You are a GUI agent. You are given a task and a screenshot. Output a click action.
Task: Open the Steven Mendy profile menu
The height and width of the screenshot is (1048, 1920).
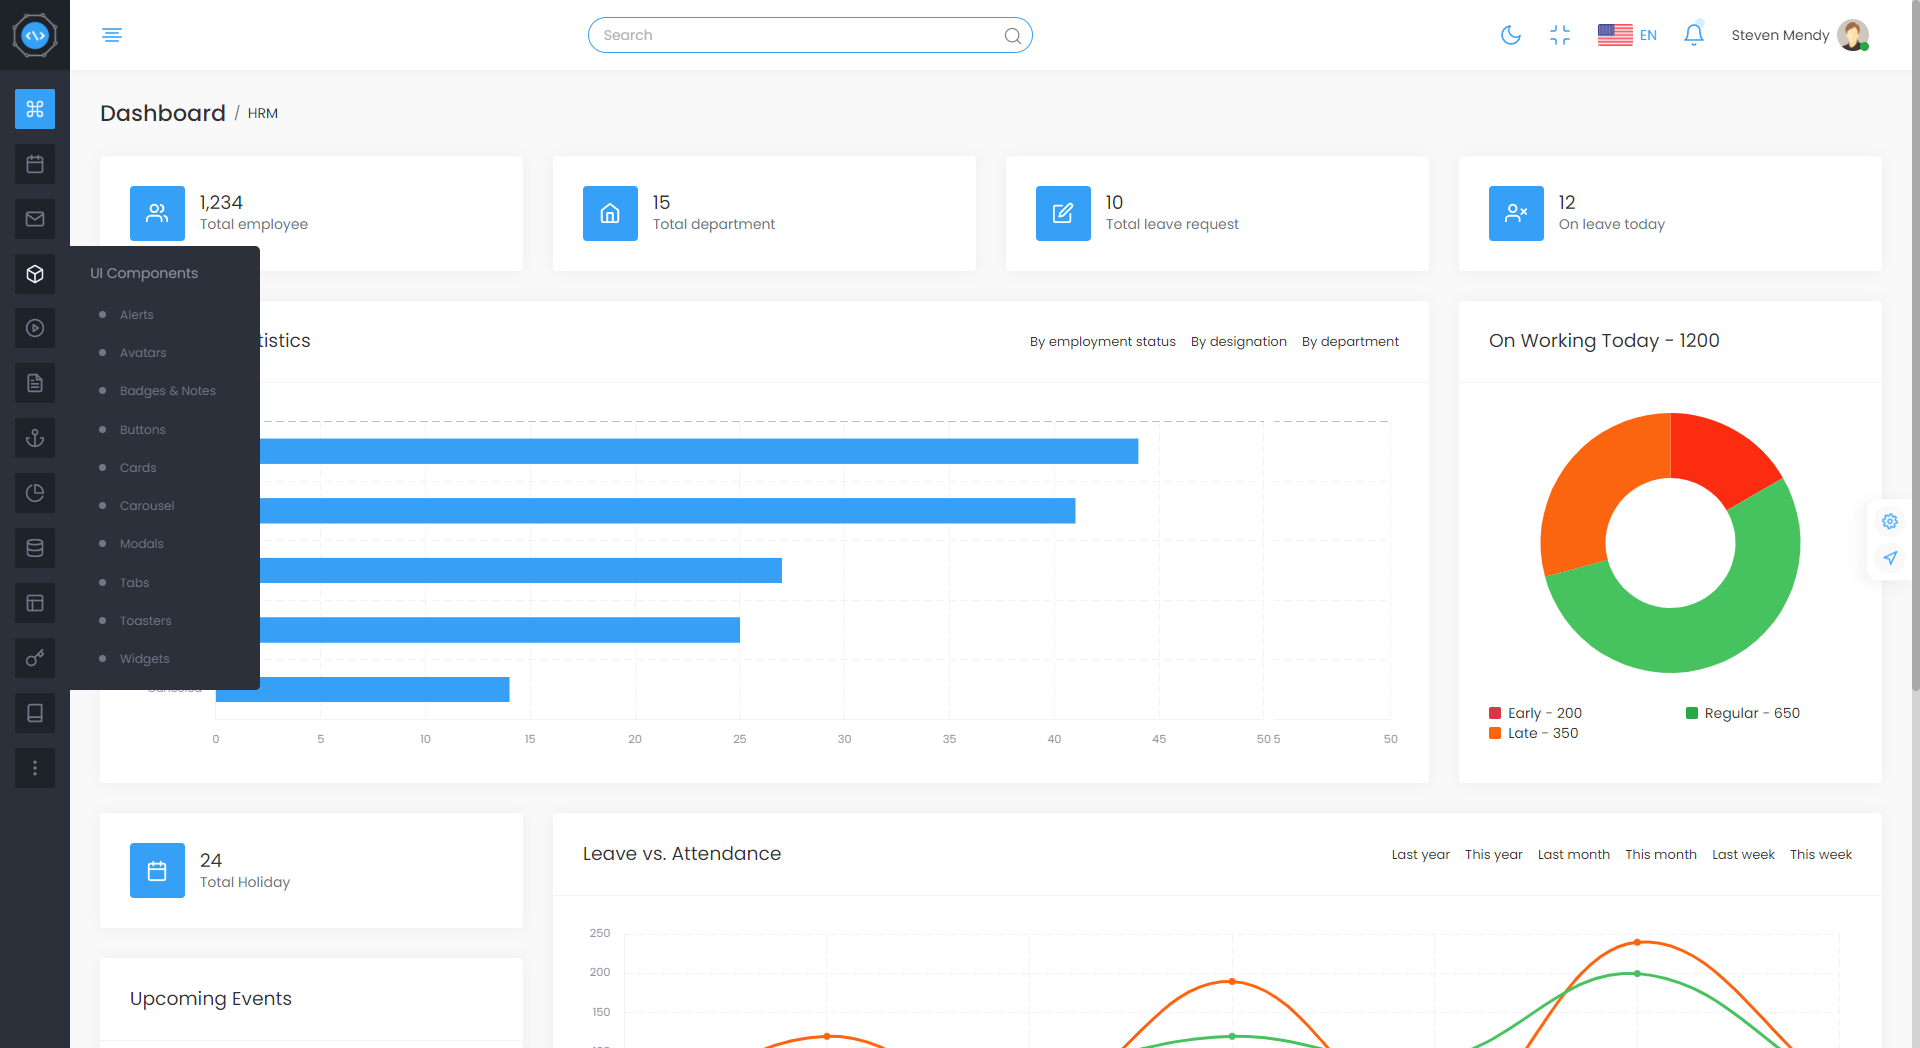pyautogui.click(x=1799, y=35)
